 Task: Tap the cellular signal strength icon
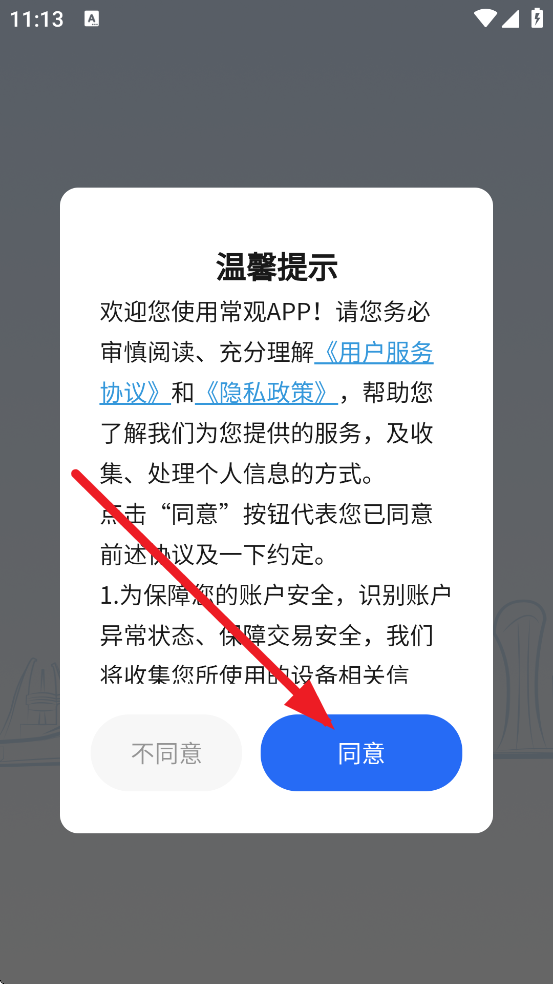[x=510, y=18]
